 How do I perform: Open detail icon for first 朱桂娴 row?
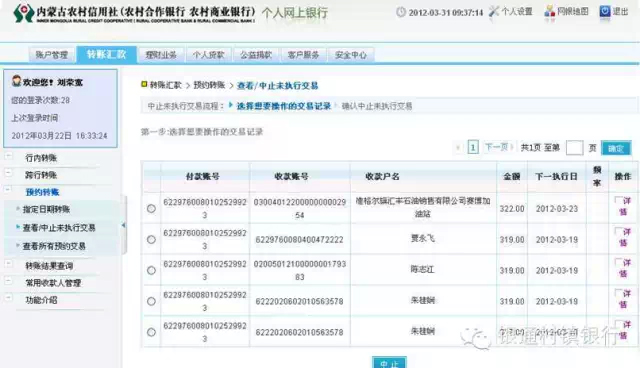[x=623, y=299]
